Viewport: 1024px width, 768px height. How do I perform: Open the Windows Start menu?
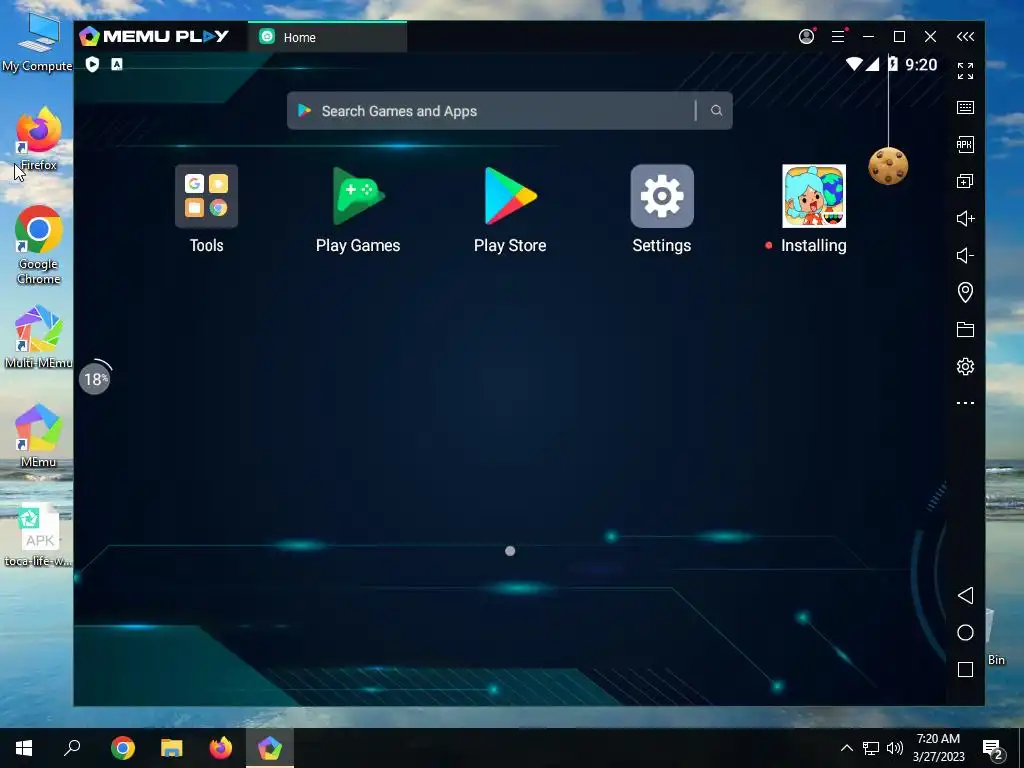click(24, 748)
